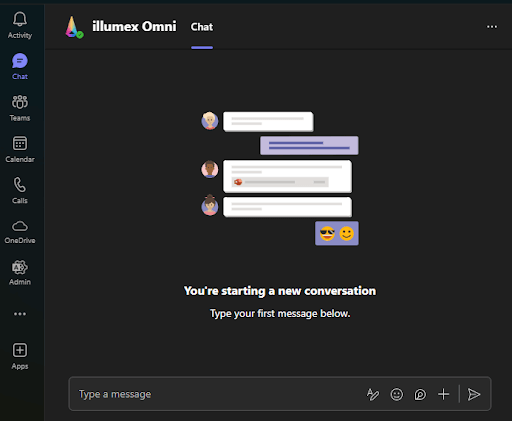Viewport: 512px width, 421px height.
Task: Open the Teams section
Action: (x=20, y=102)
